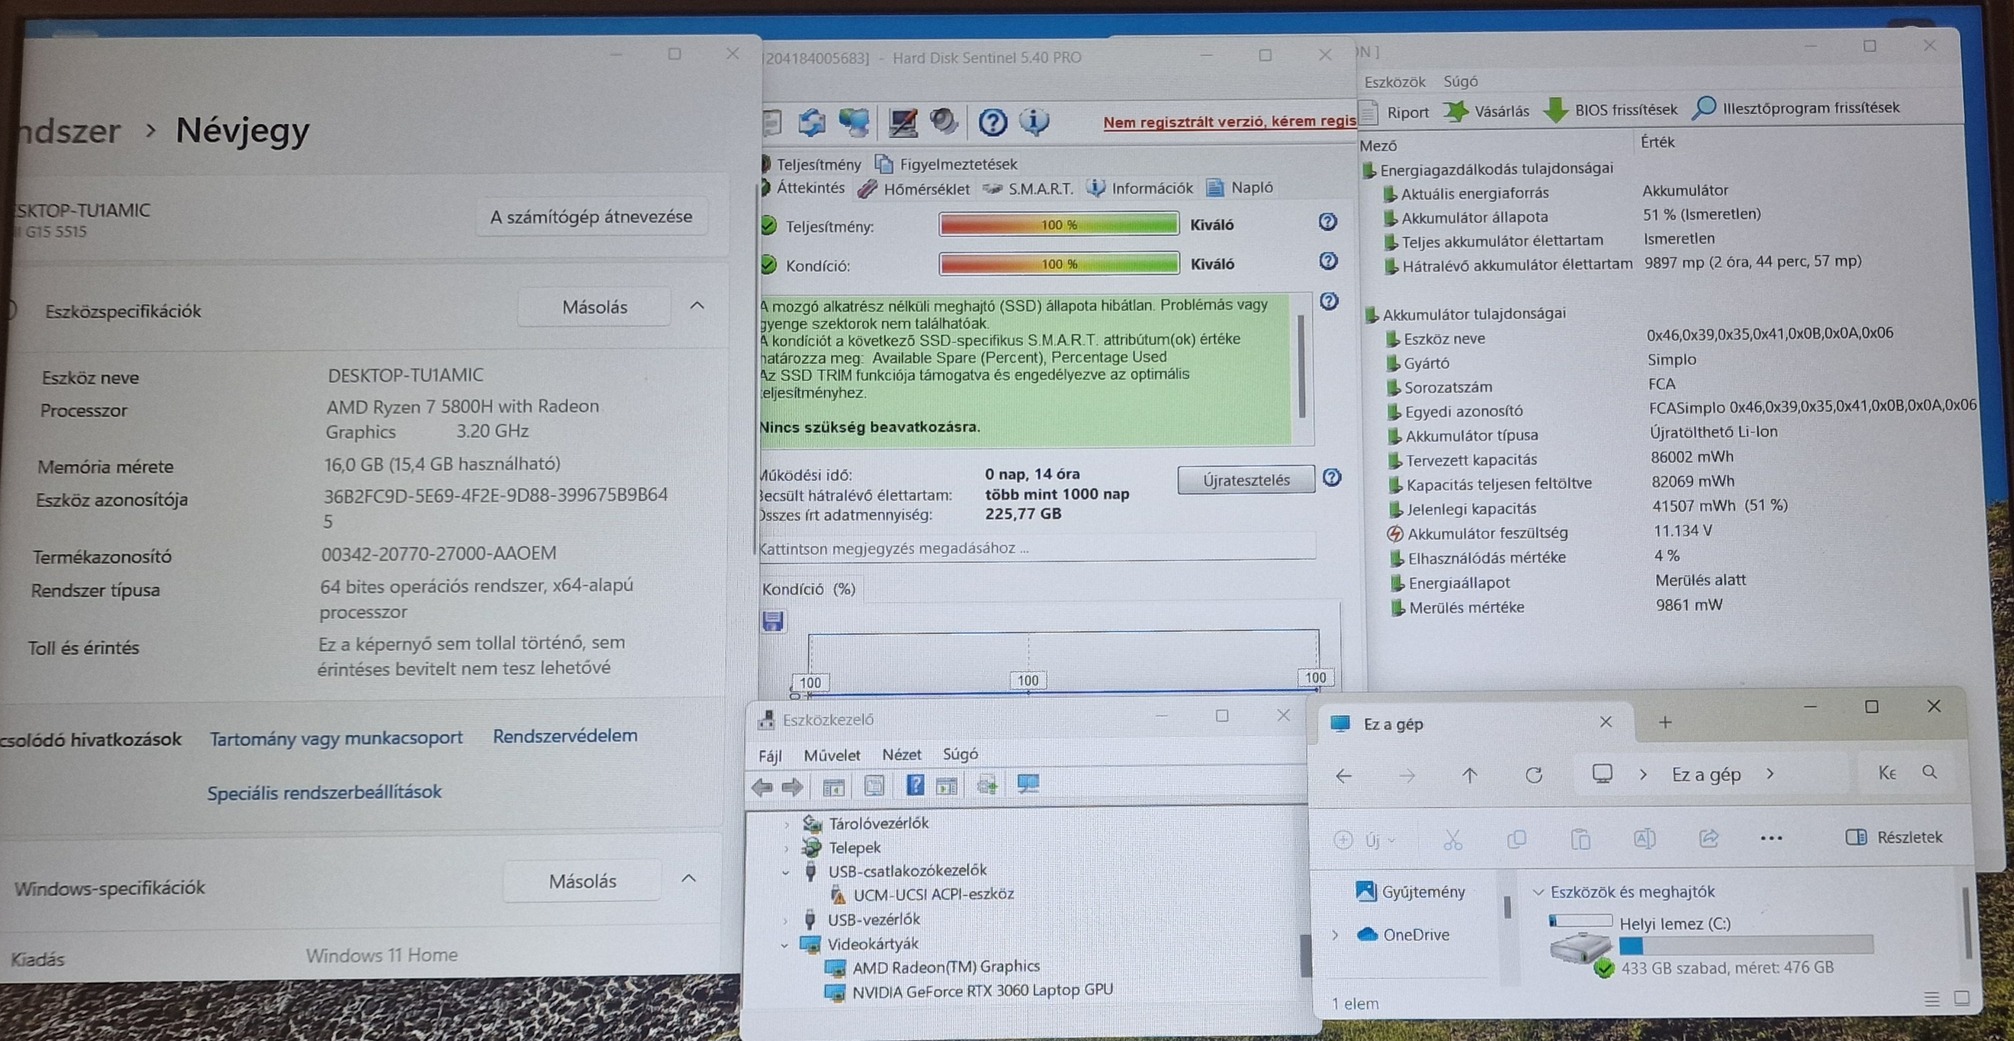The width and height of the screenshot is (2014, 1041).
Task: Click the up arrow icon in Ez a gép window
Action: coord(1469,775)
